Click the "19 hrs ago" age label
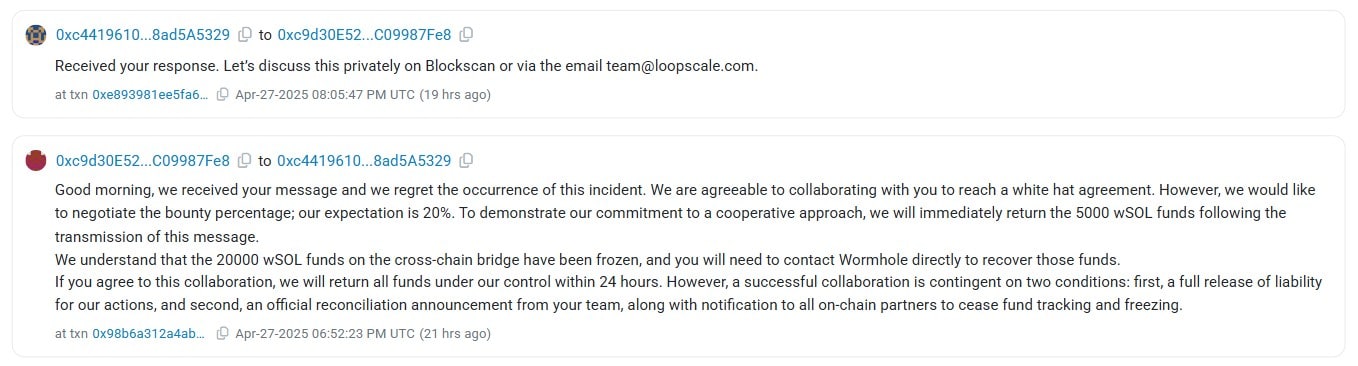1358x366 pixels. (x=455, y=95)
